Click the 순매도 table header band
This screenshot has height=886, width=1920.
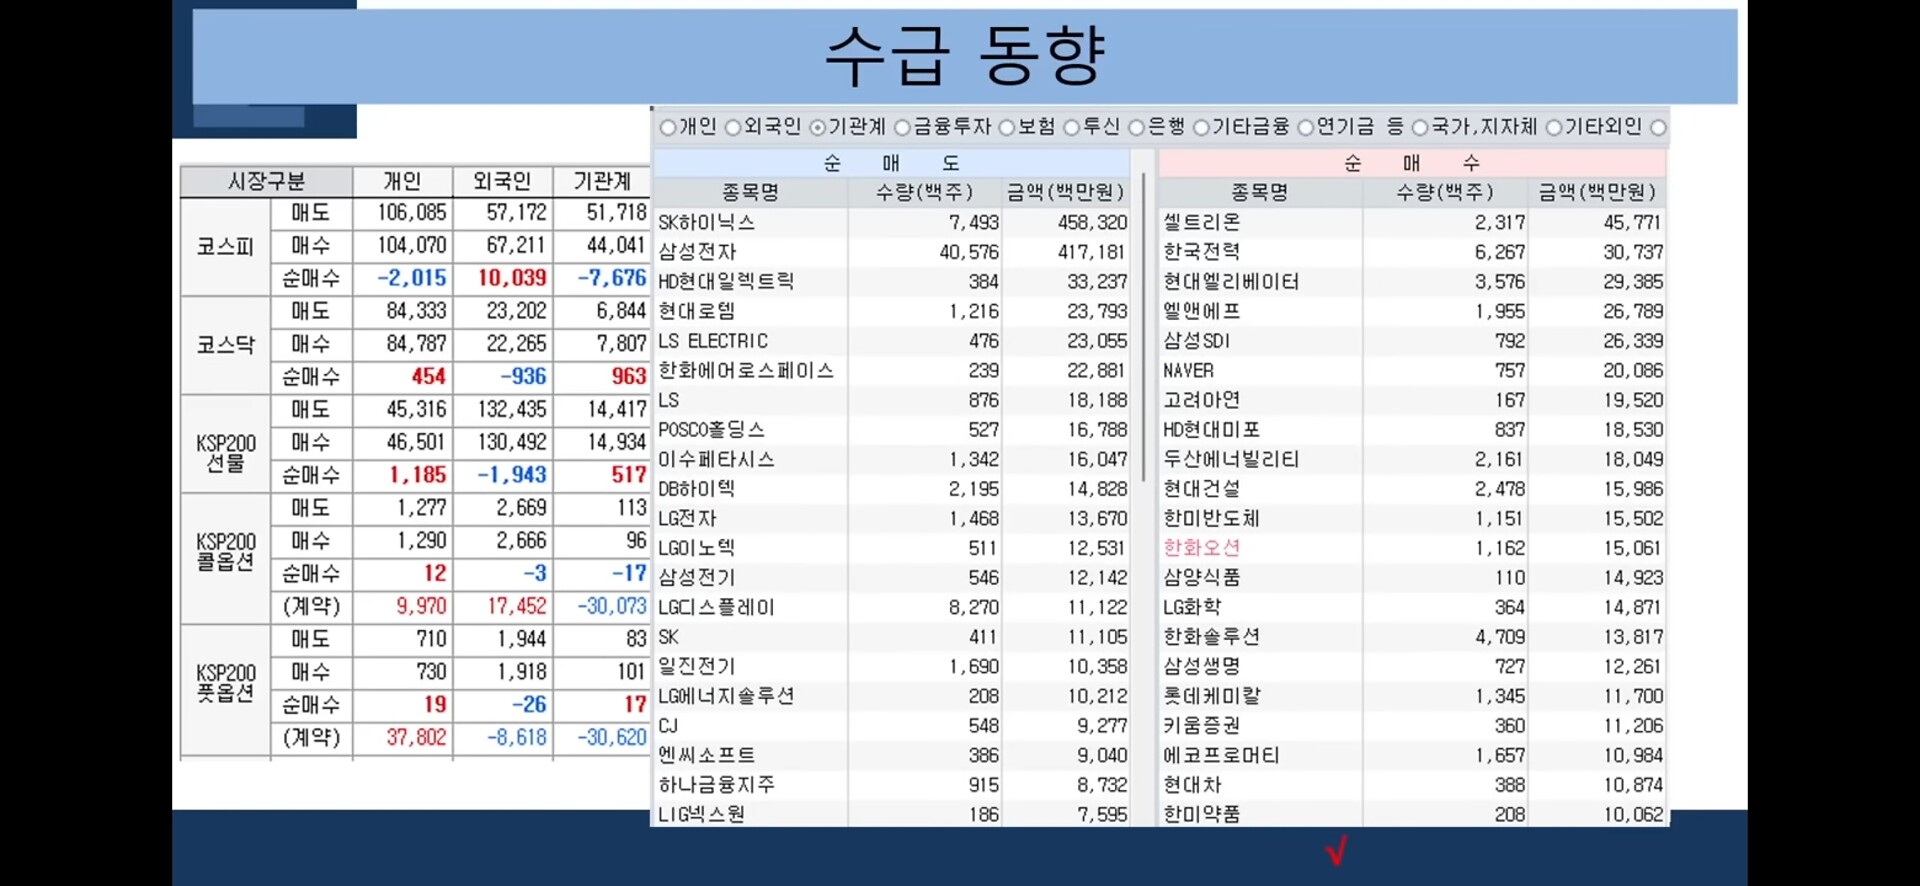892,163
